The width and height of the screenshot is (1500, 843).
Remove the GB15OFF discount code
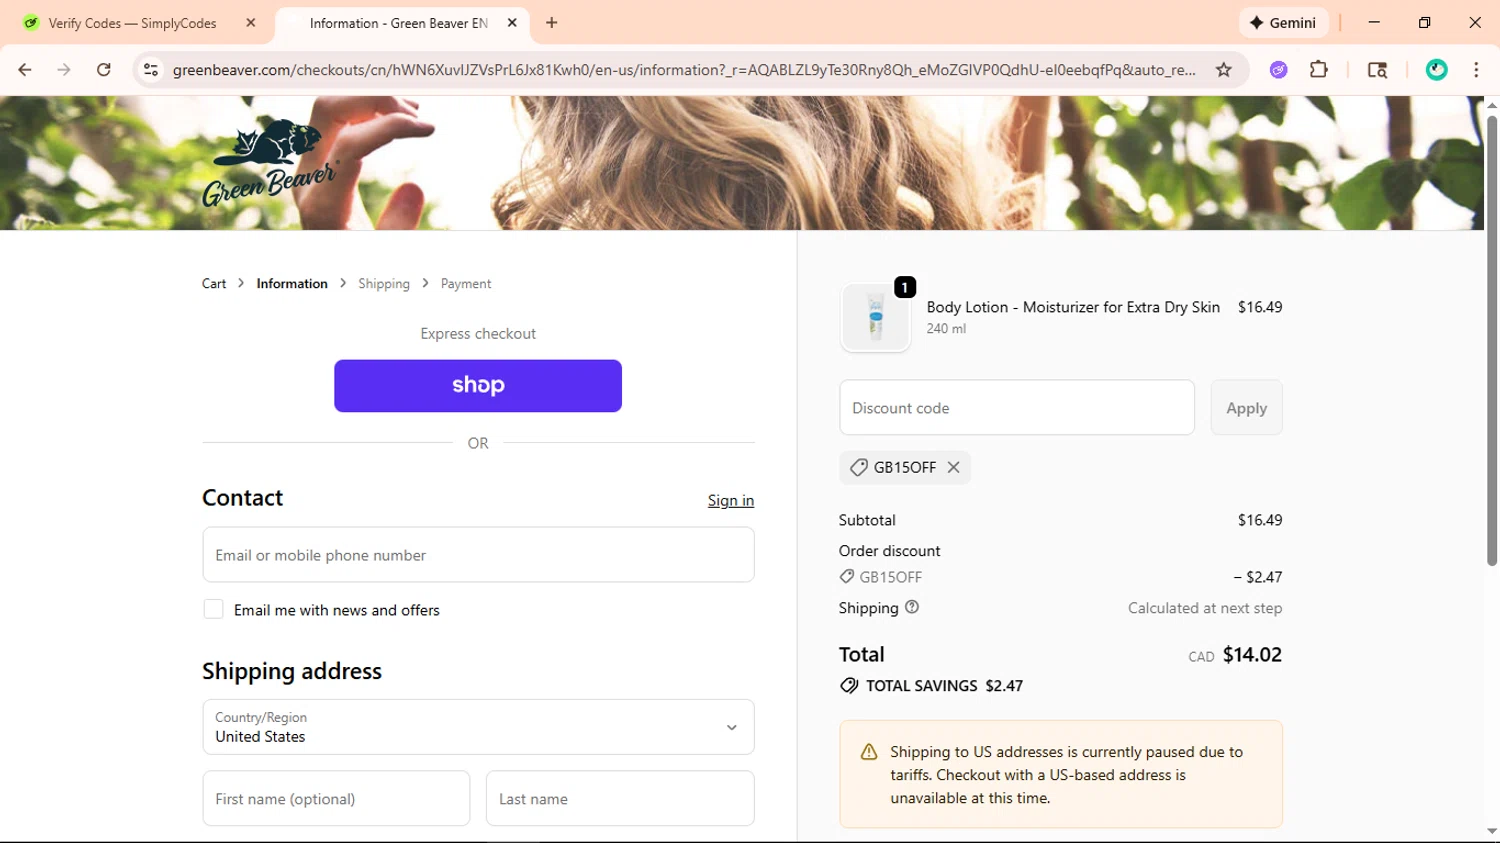click(x=954, y=467)
